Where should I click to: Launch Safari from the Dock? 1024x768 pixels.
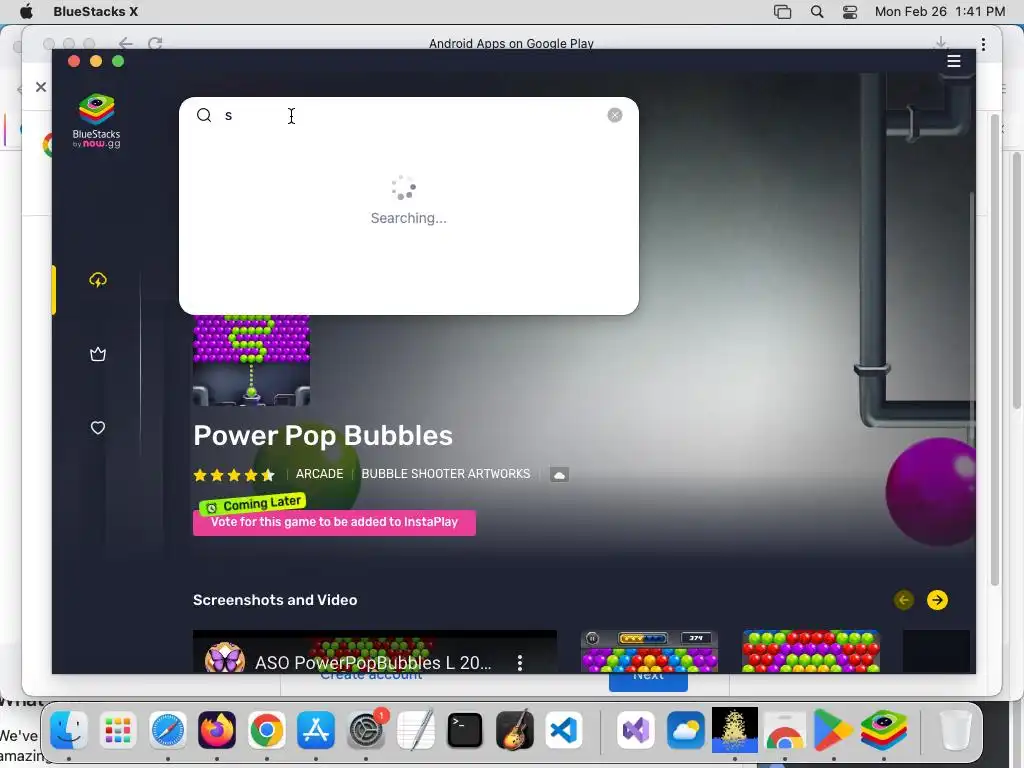[x=168, y=730]
